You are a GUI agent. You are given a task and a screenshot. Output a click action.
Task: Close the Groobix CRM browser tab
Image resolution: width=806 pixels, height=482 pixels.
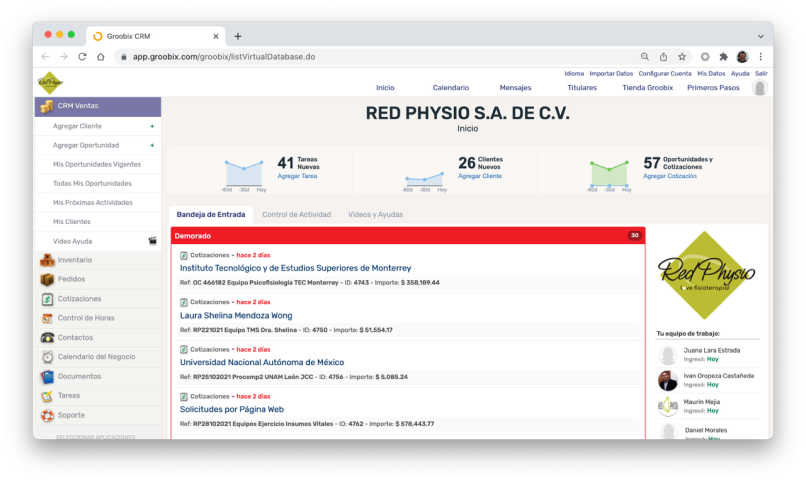tap(216, 36)
